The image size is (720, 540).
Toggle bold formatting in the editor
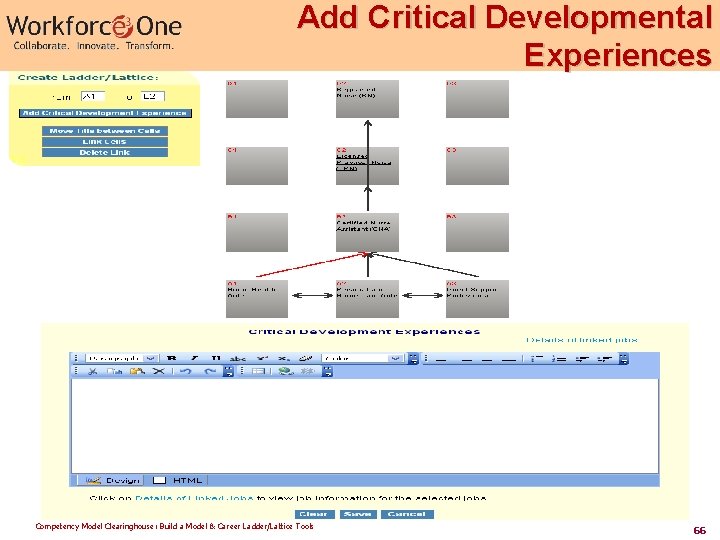172,358
